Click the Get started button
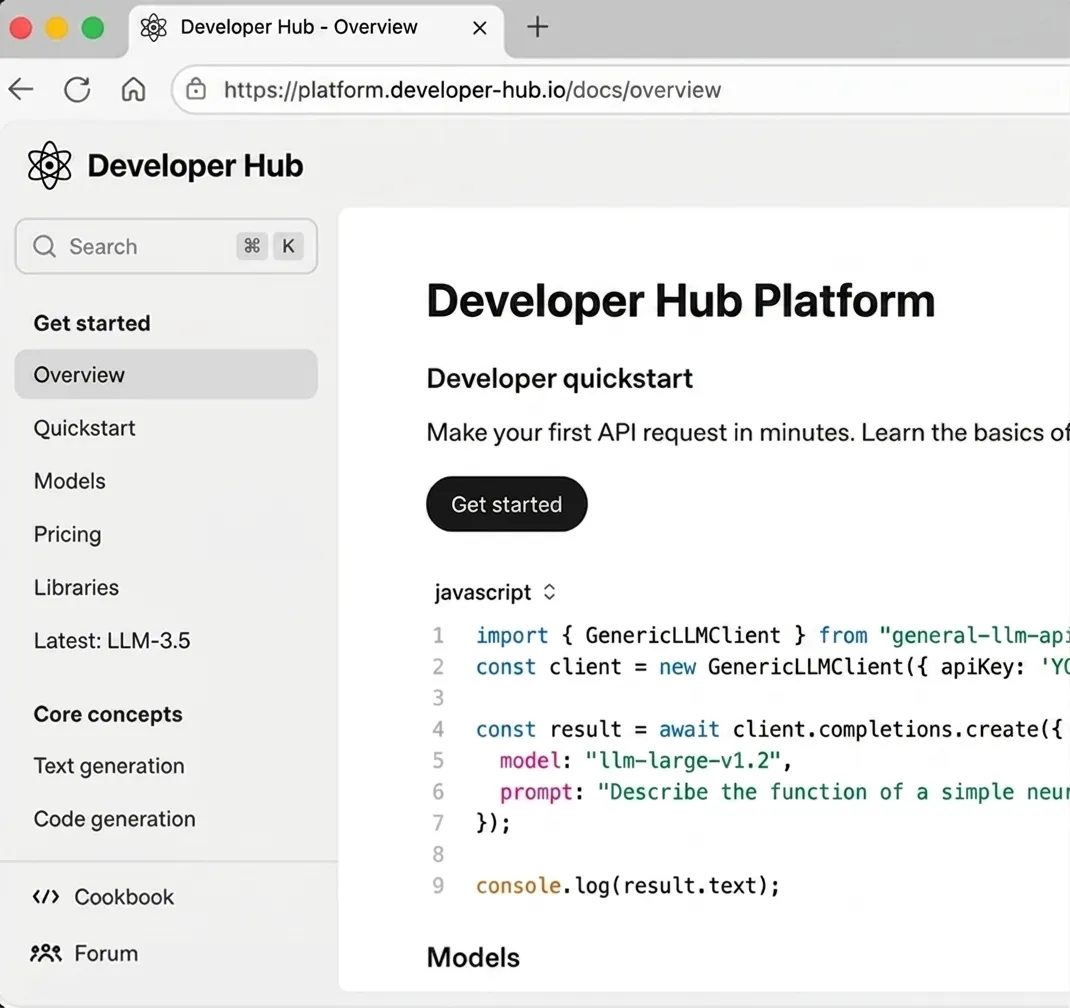This screenshot has width=1070, height=1008. [x=506, y=504]
